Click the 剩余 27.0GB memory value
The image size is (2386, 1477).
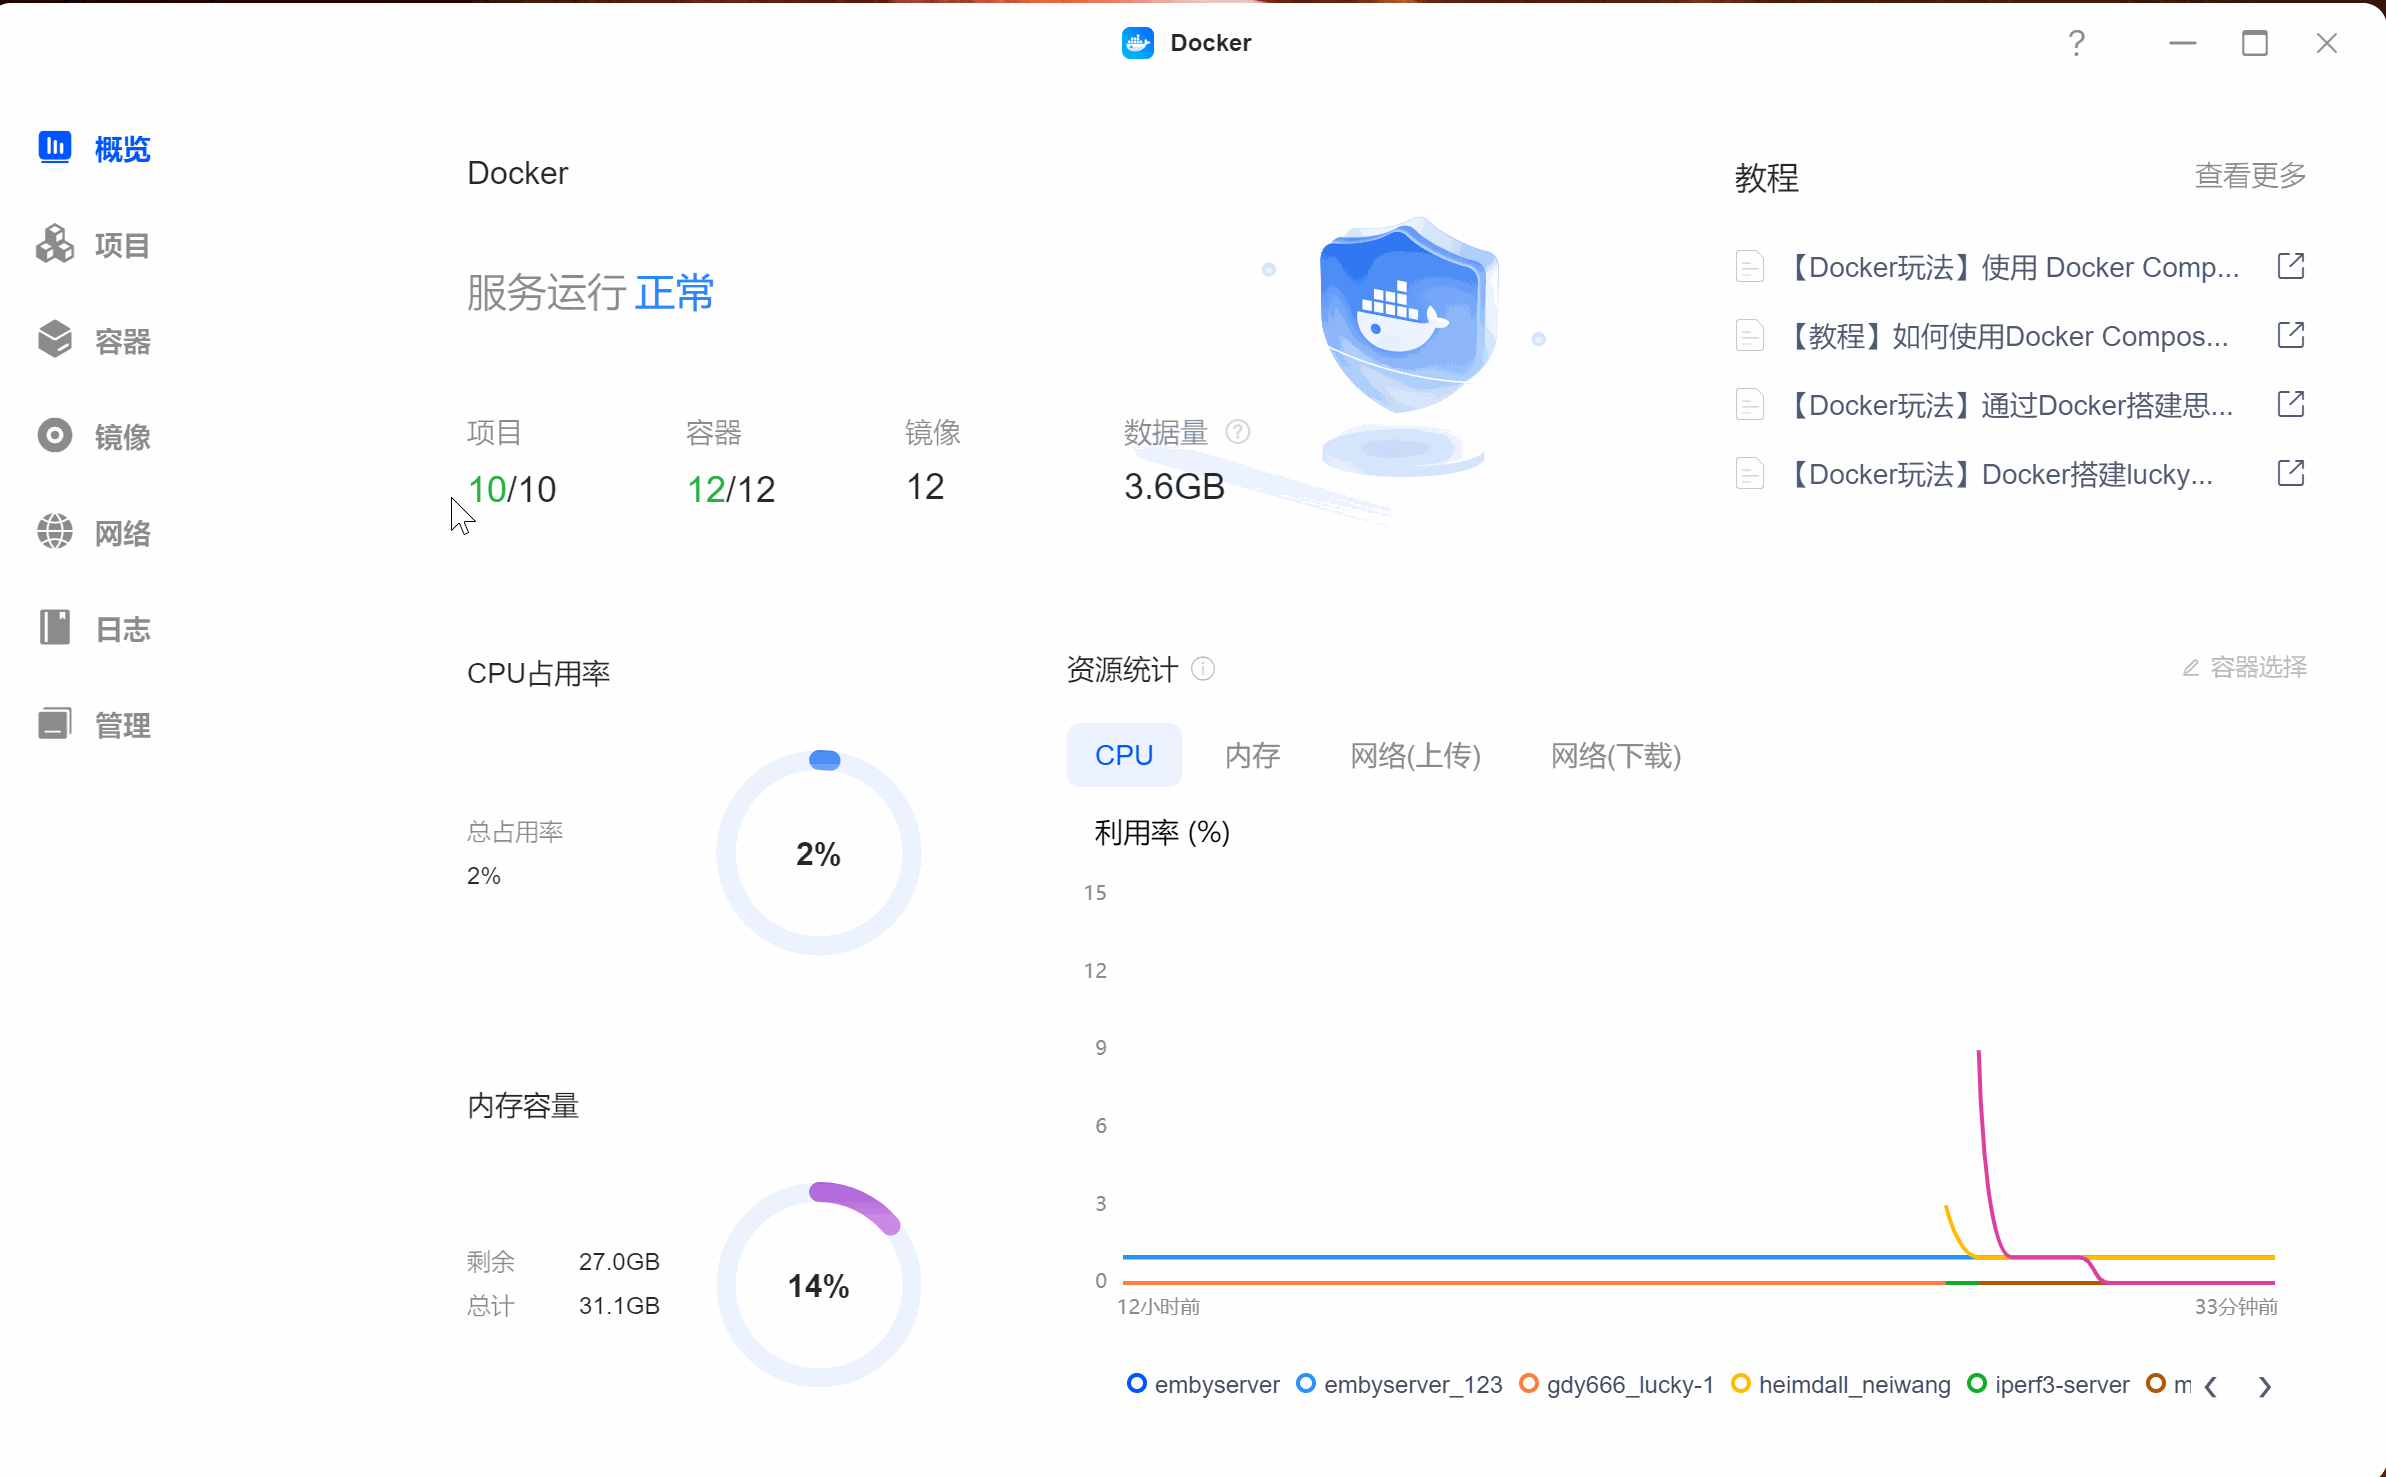point(619,1261)
